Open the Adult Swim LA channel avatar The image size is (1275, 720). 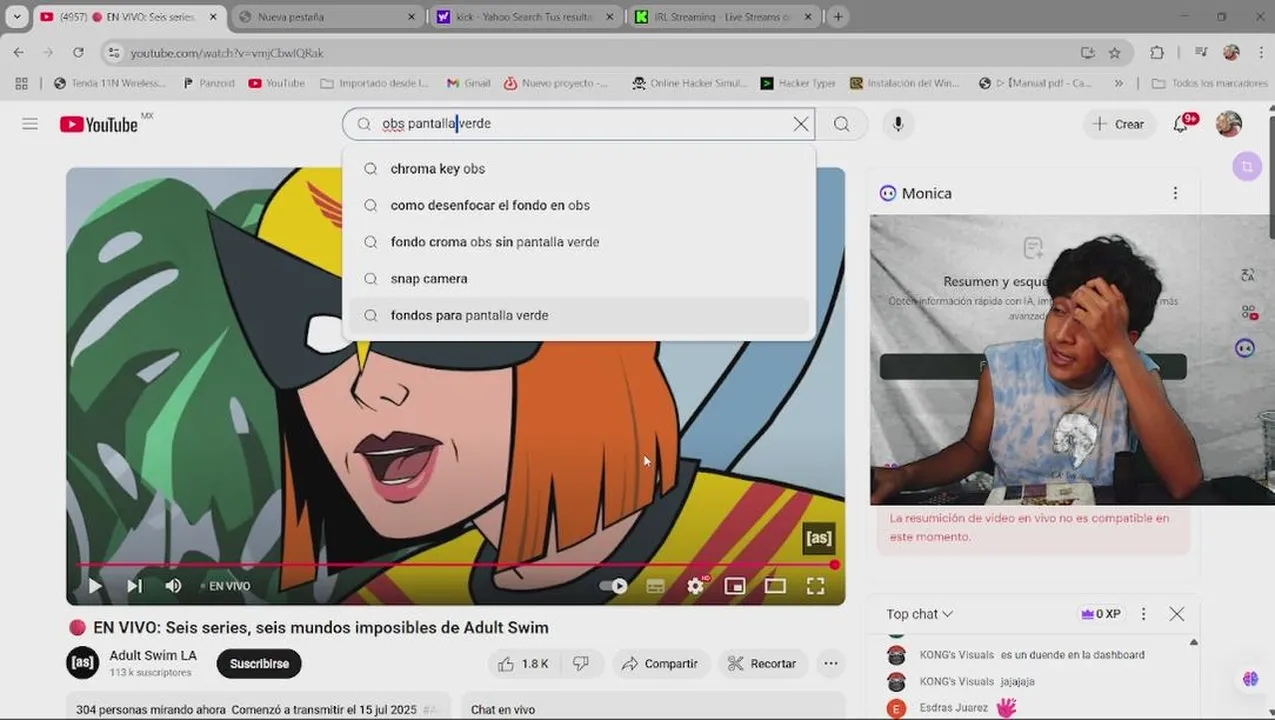tap(82, 662)
